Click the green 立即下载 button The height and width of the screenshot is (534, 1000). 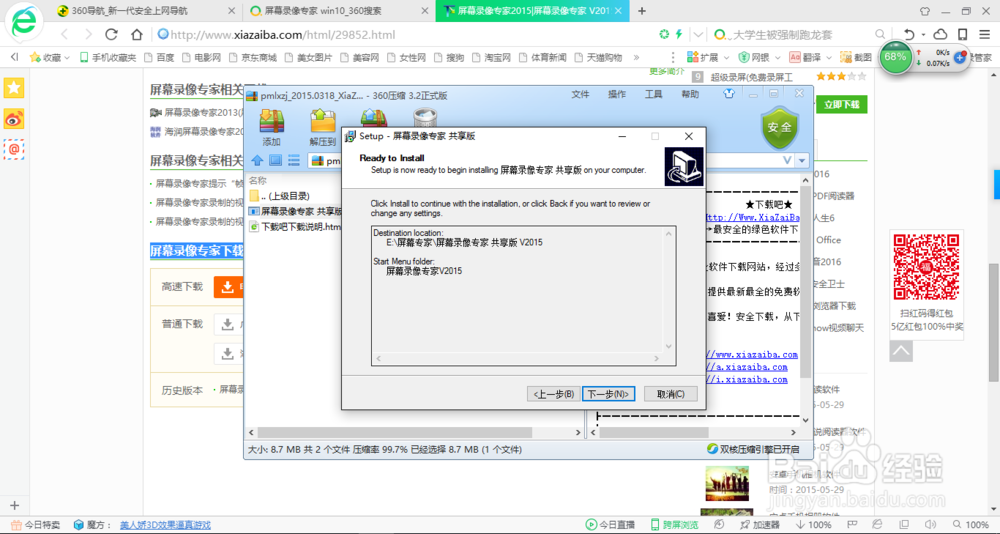pos(841,105)
